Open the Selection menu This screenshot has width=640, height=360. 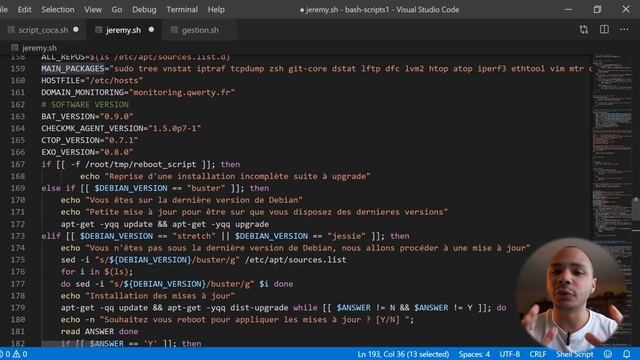click(58, 9)
